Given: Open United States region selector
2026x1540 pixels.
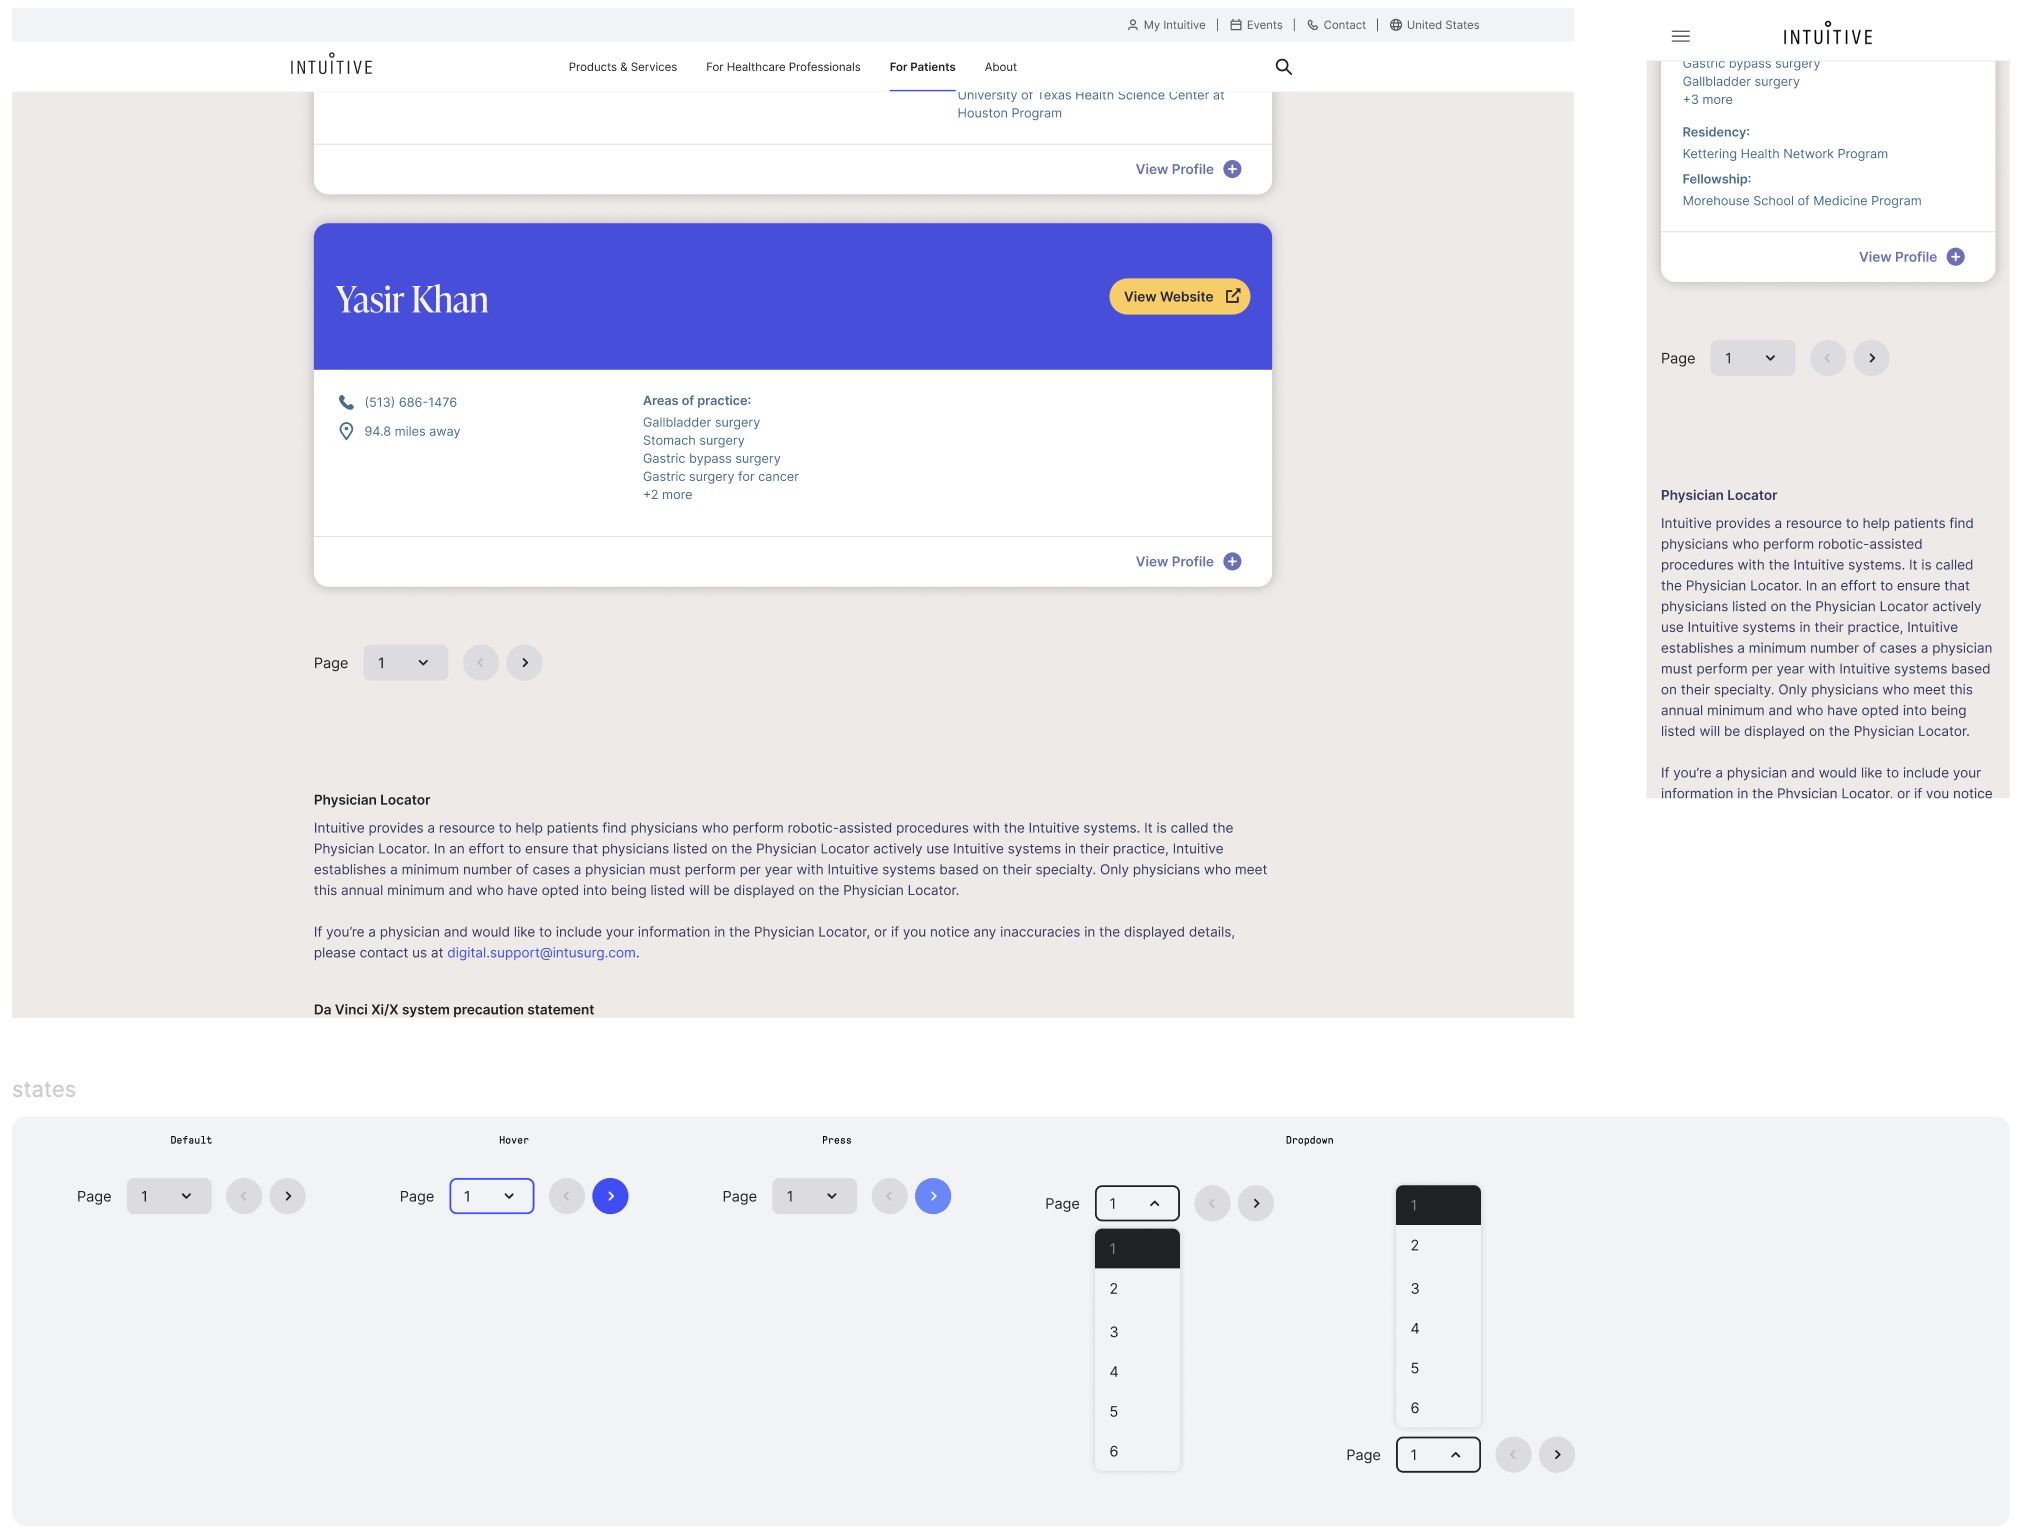Looking at the screenshot, I should pyautogui.click(x=1433, y=25).
